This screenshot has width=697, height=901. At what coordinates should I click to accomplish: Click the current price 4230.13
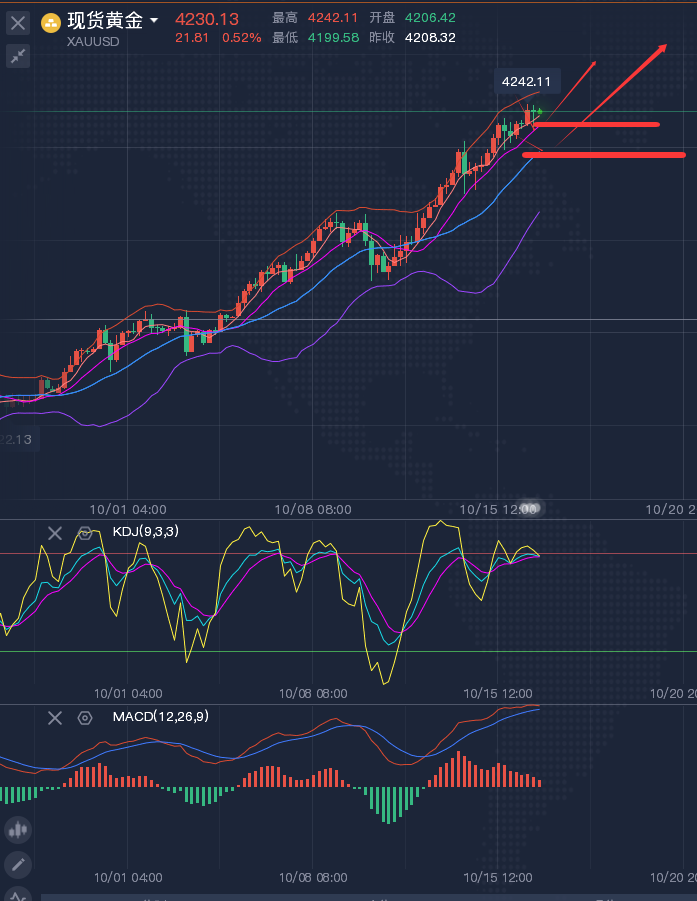[x=207, y=19]
